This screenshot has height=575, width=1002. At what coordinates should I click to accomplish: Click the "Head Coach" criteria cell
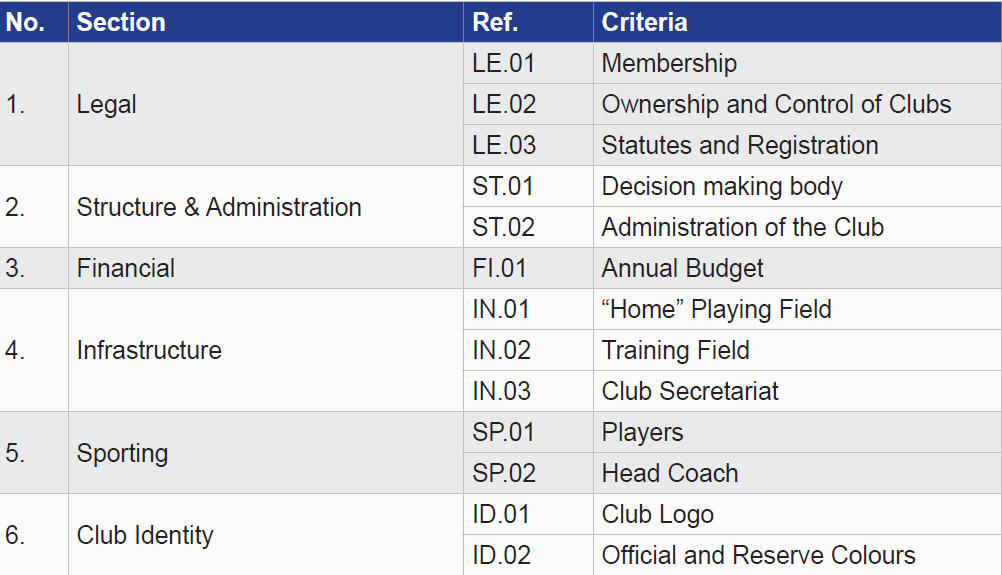(x=670, y=473)
